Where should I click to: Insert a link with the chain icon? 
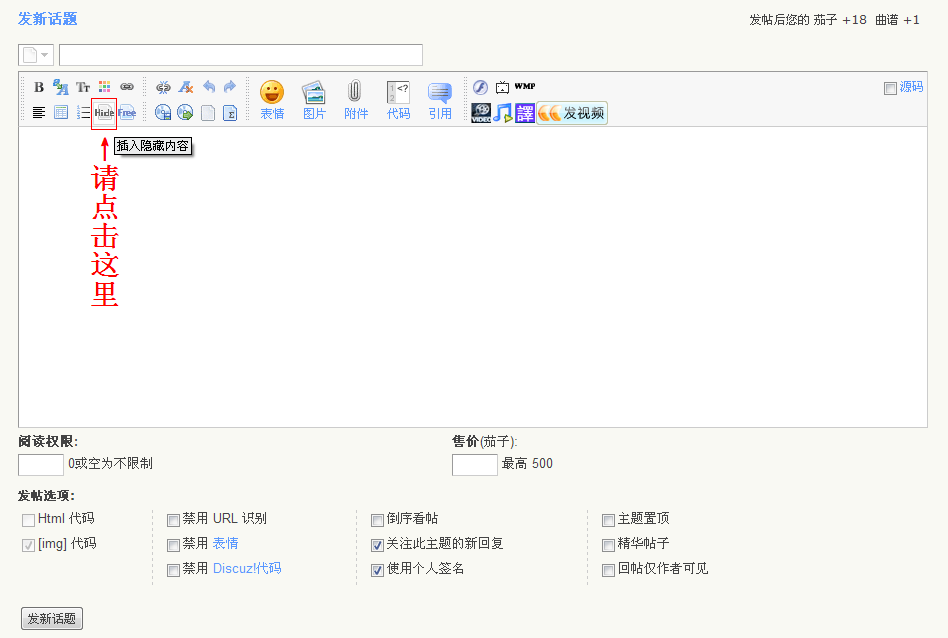point(126,87)
